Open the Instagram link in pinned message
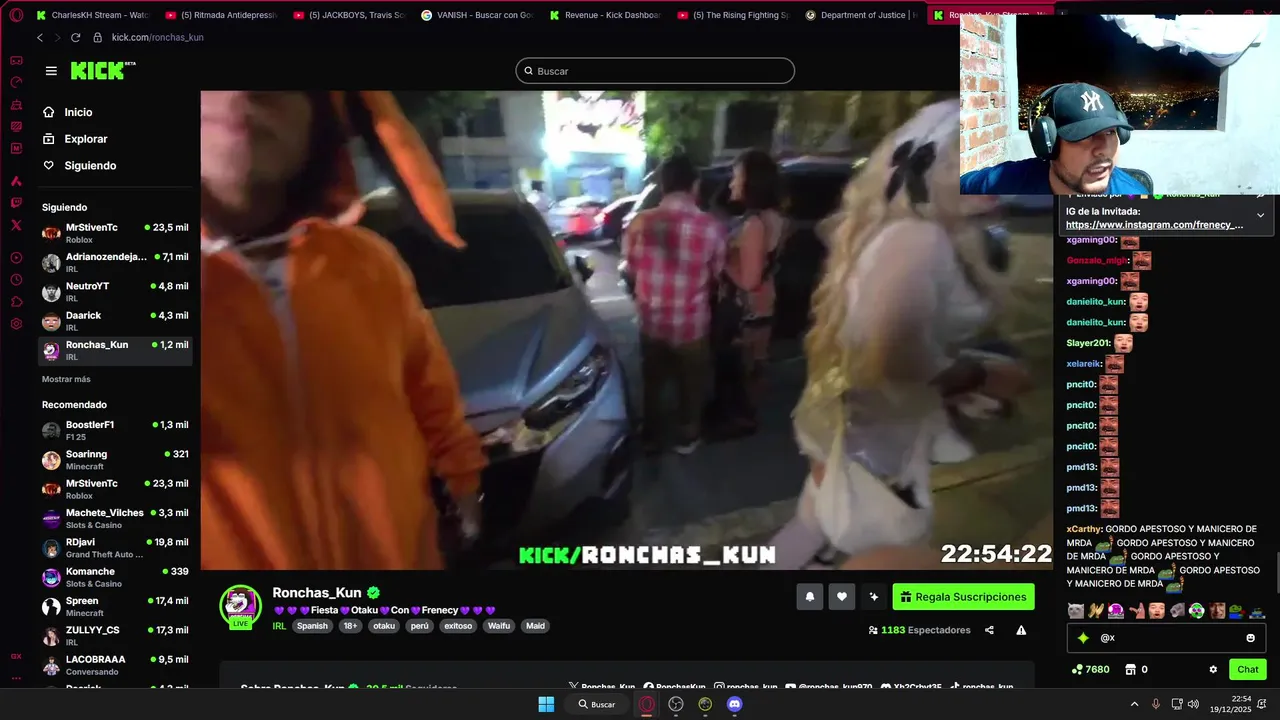 point(1155,225)
